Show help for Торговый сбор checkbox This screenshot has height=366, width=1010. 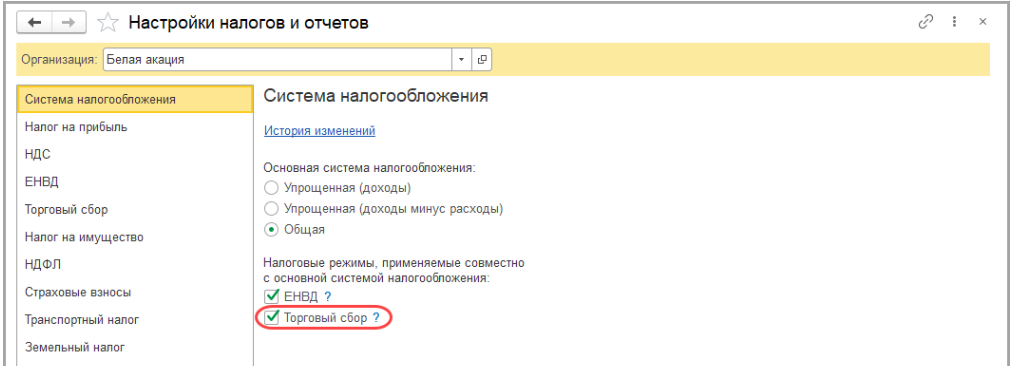pos(376,318)
